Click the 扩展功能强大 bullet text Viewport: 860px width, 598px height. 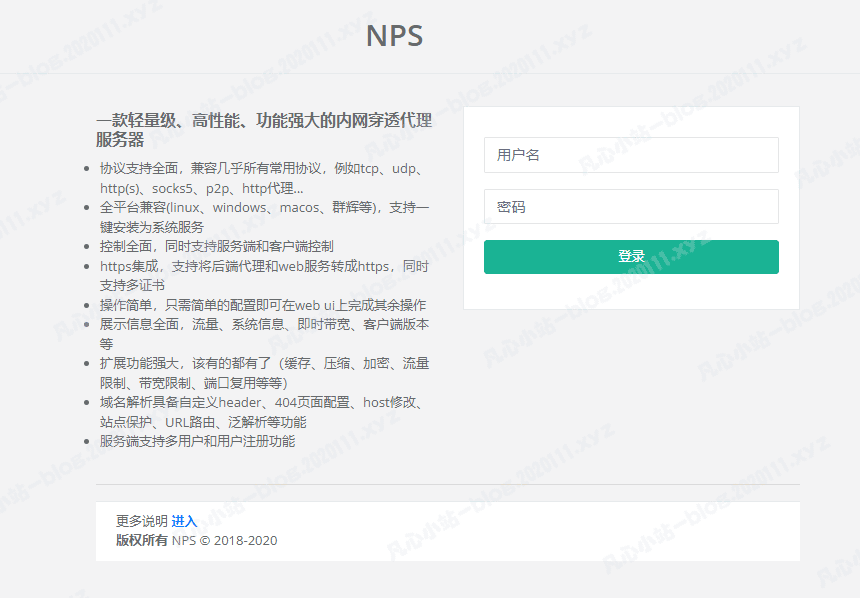(264, 373)
